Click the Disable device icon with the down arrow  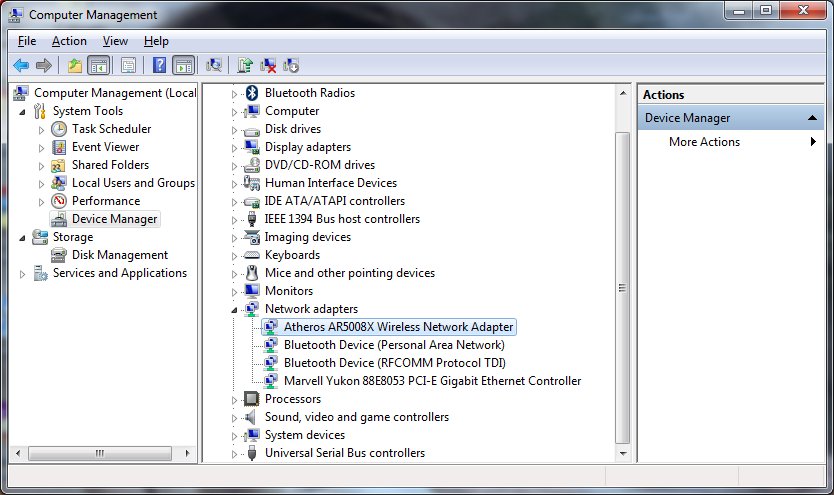tap(291, 65)
